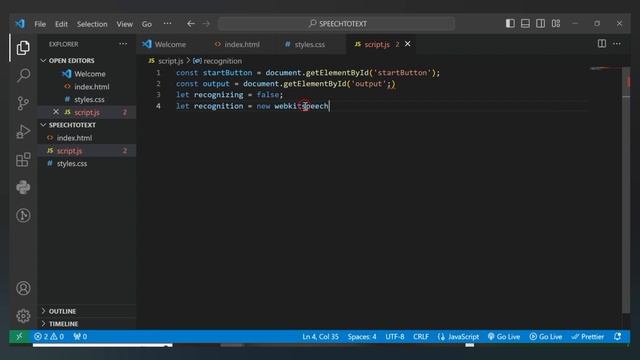Open editor More Actions ellipsis

coord(617,43)
